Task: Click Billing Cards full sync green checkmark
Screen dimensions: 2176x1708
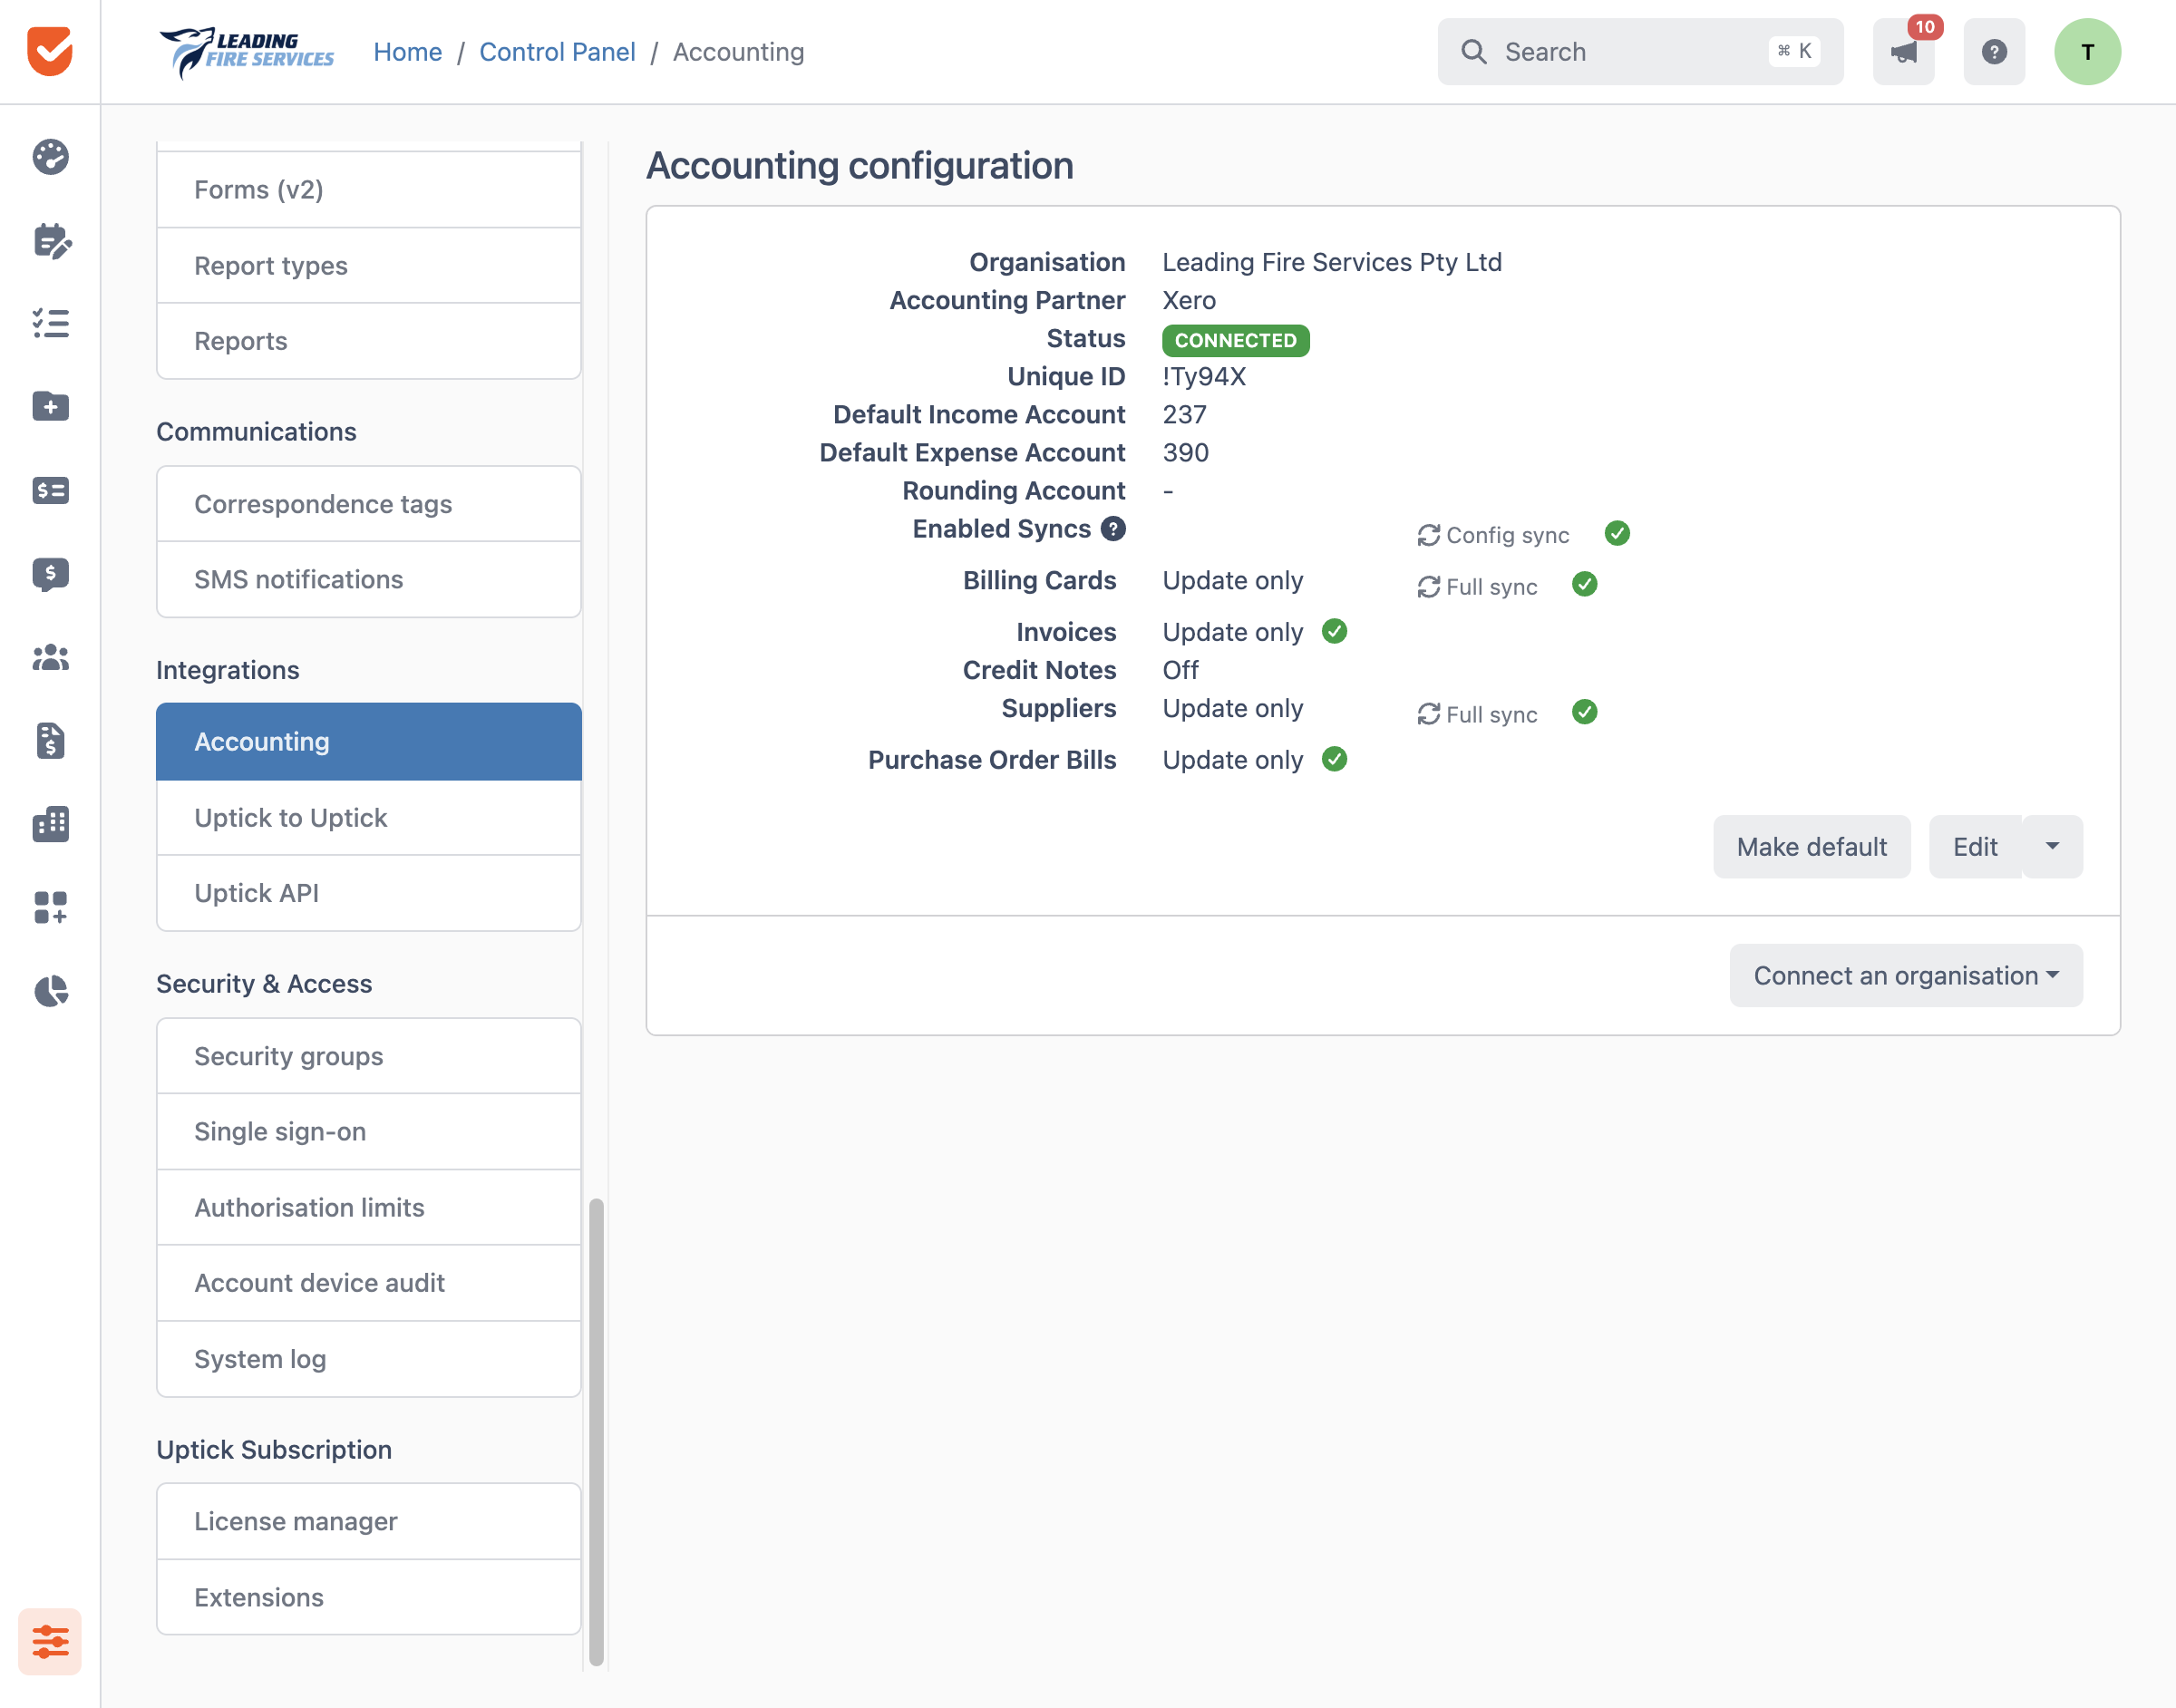Action: pos(1584,584)
